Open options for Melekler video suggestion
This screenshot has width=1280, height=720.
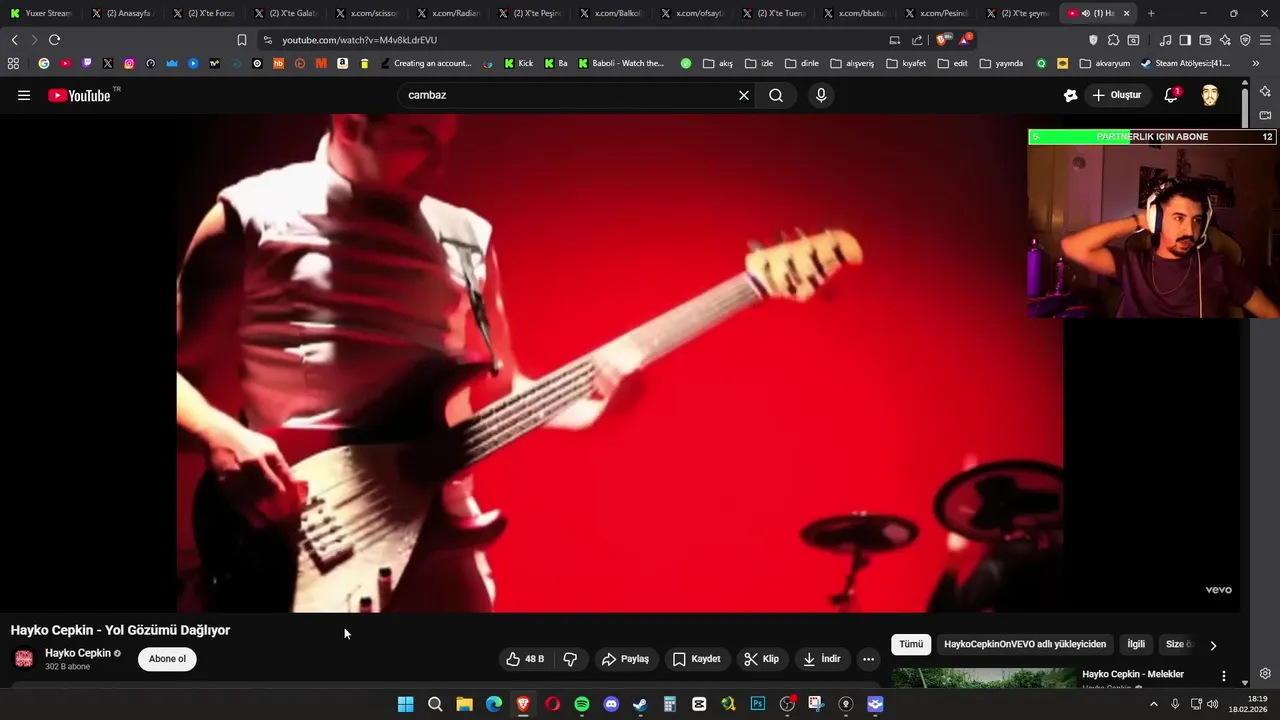coord(1223,676)
